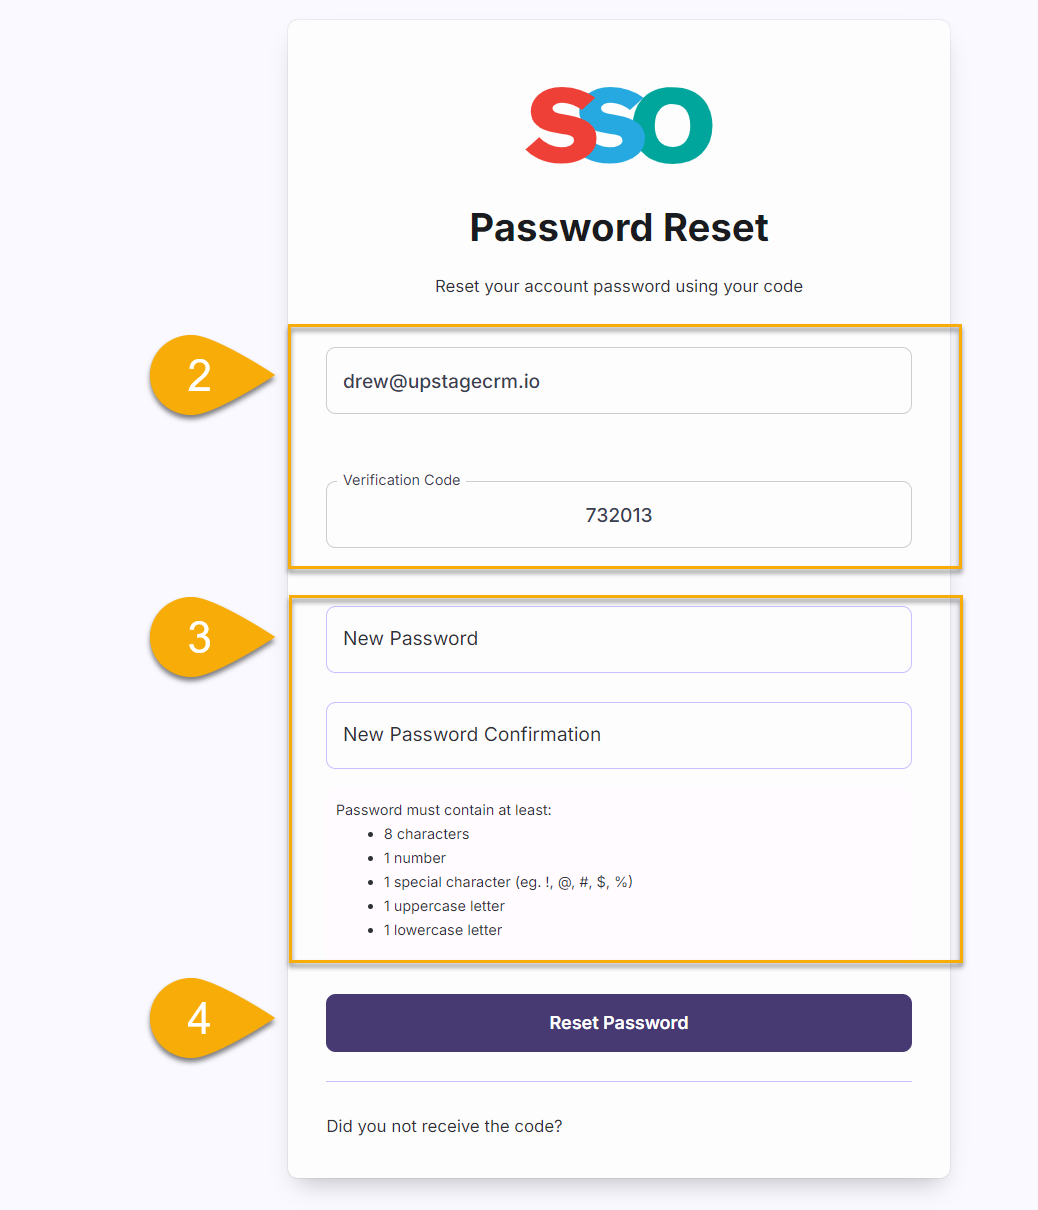Click the Verification Code field with 732013
The width and height of the screenshot is (1038, 1210).
(619, 515)
